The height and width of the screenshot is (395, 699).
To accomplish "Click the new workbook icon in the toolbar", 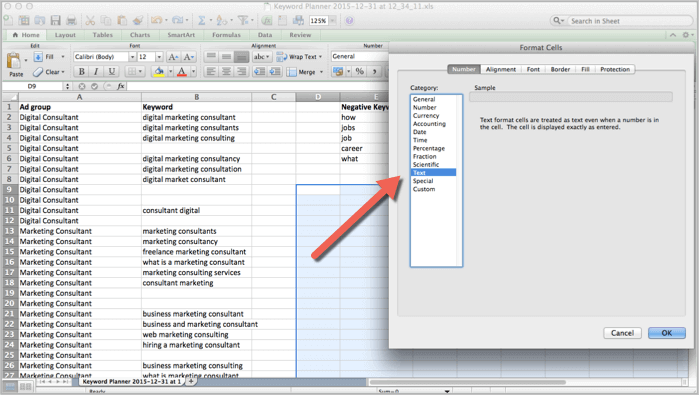I will 8,20.
